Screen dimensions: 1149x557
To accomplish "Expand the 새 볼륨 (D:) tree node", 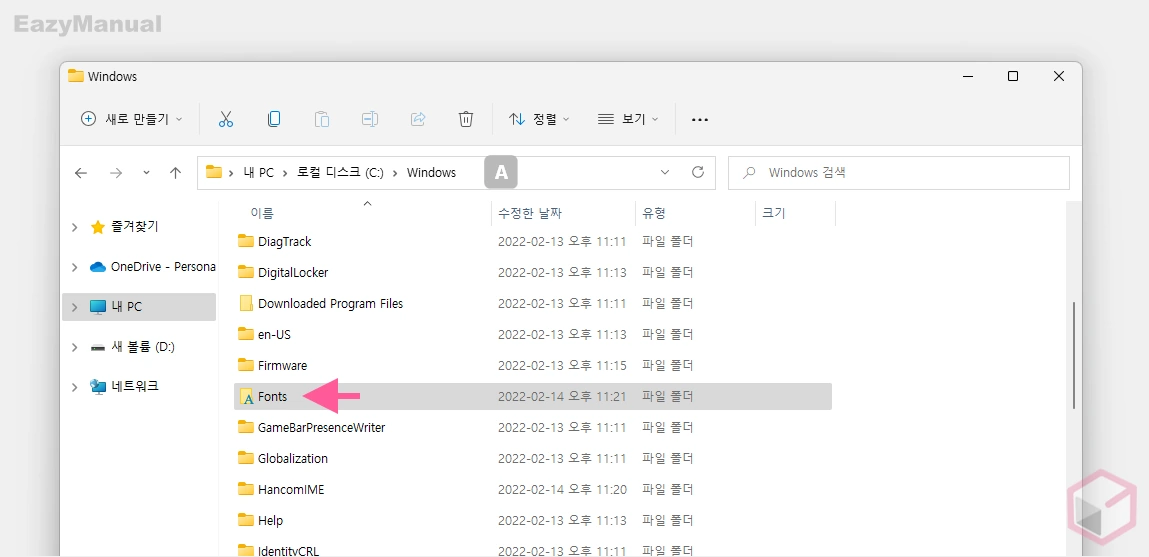I will (x=74, y=347).
